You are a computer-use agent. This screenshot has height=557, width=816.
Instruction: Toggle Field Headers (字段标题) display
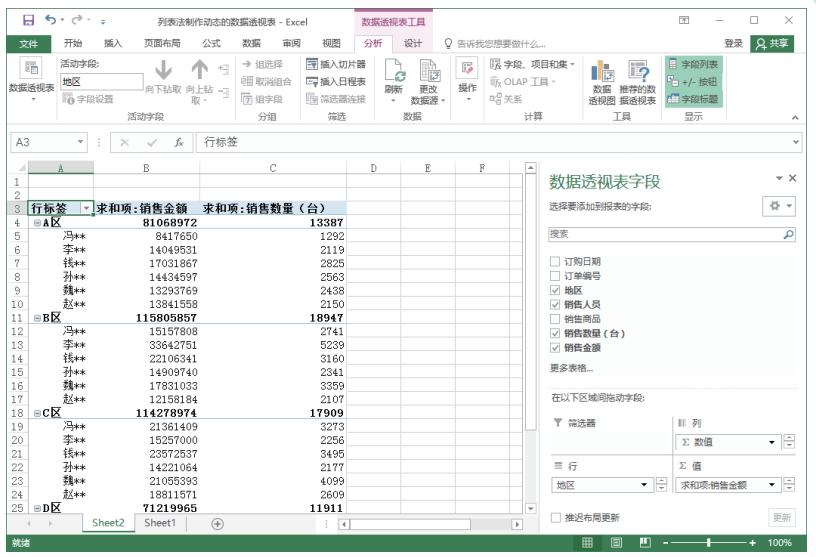(693, 99)
